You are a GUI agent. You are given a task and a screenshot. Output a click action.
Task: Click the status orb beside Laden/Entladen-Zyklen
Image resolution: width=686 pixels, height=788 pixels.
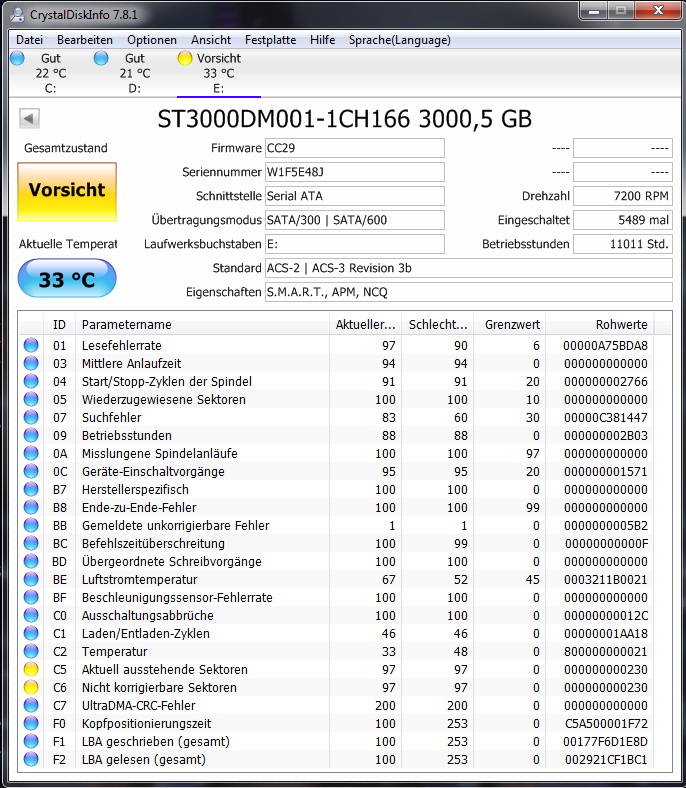coord(31,634)
